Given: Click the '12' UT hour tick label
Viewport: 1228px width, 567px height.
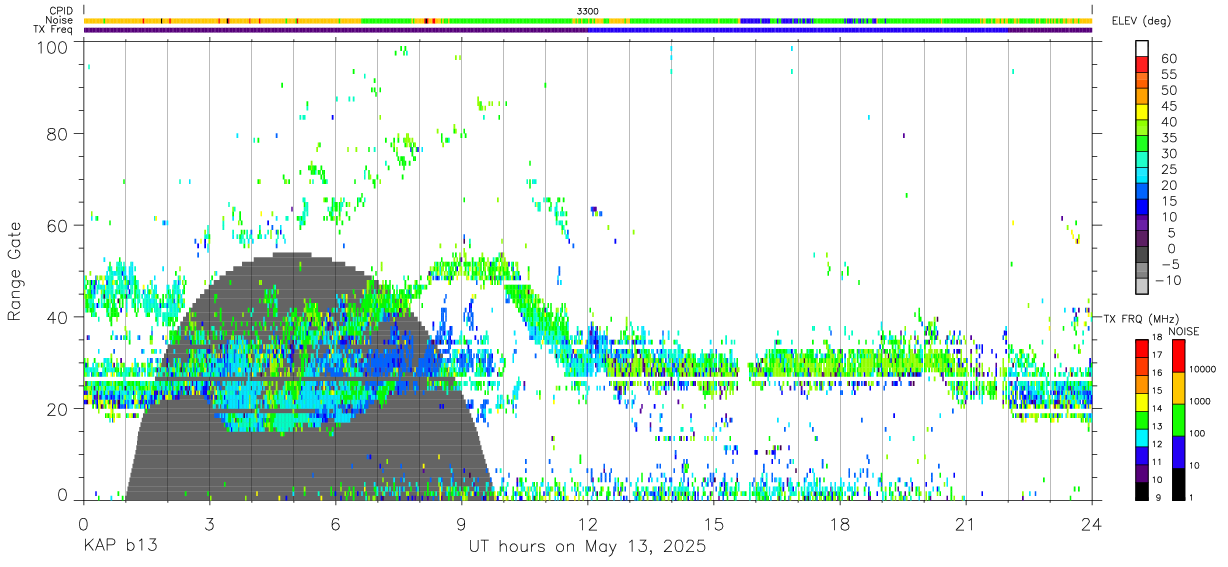Looking at the screenshot, I should pos(588,525).
